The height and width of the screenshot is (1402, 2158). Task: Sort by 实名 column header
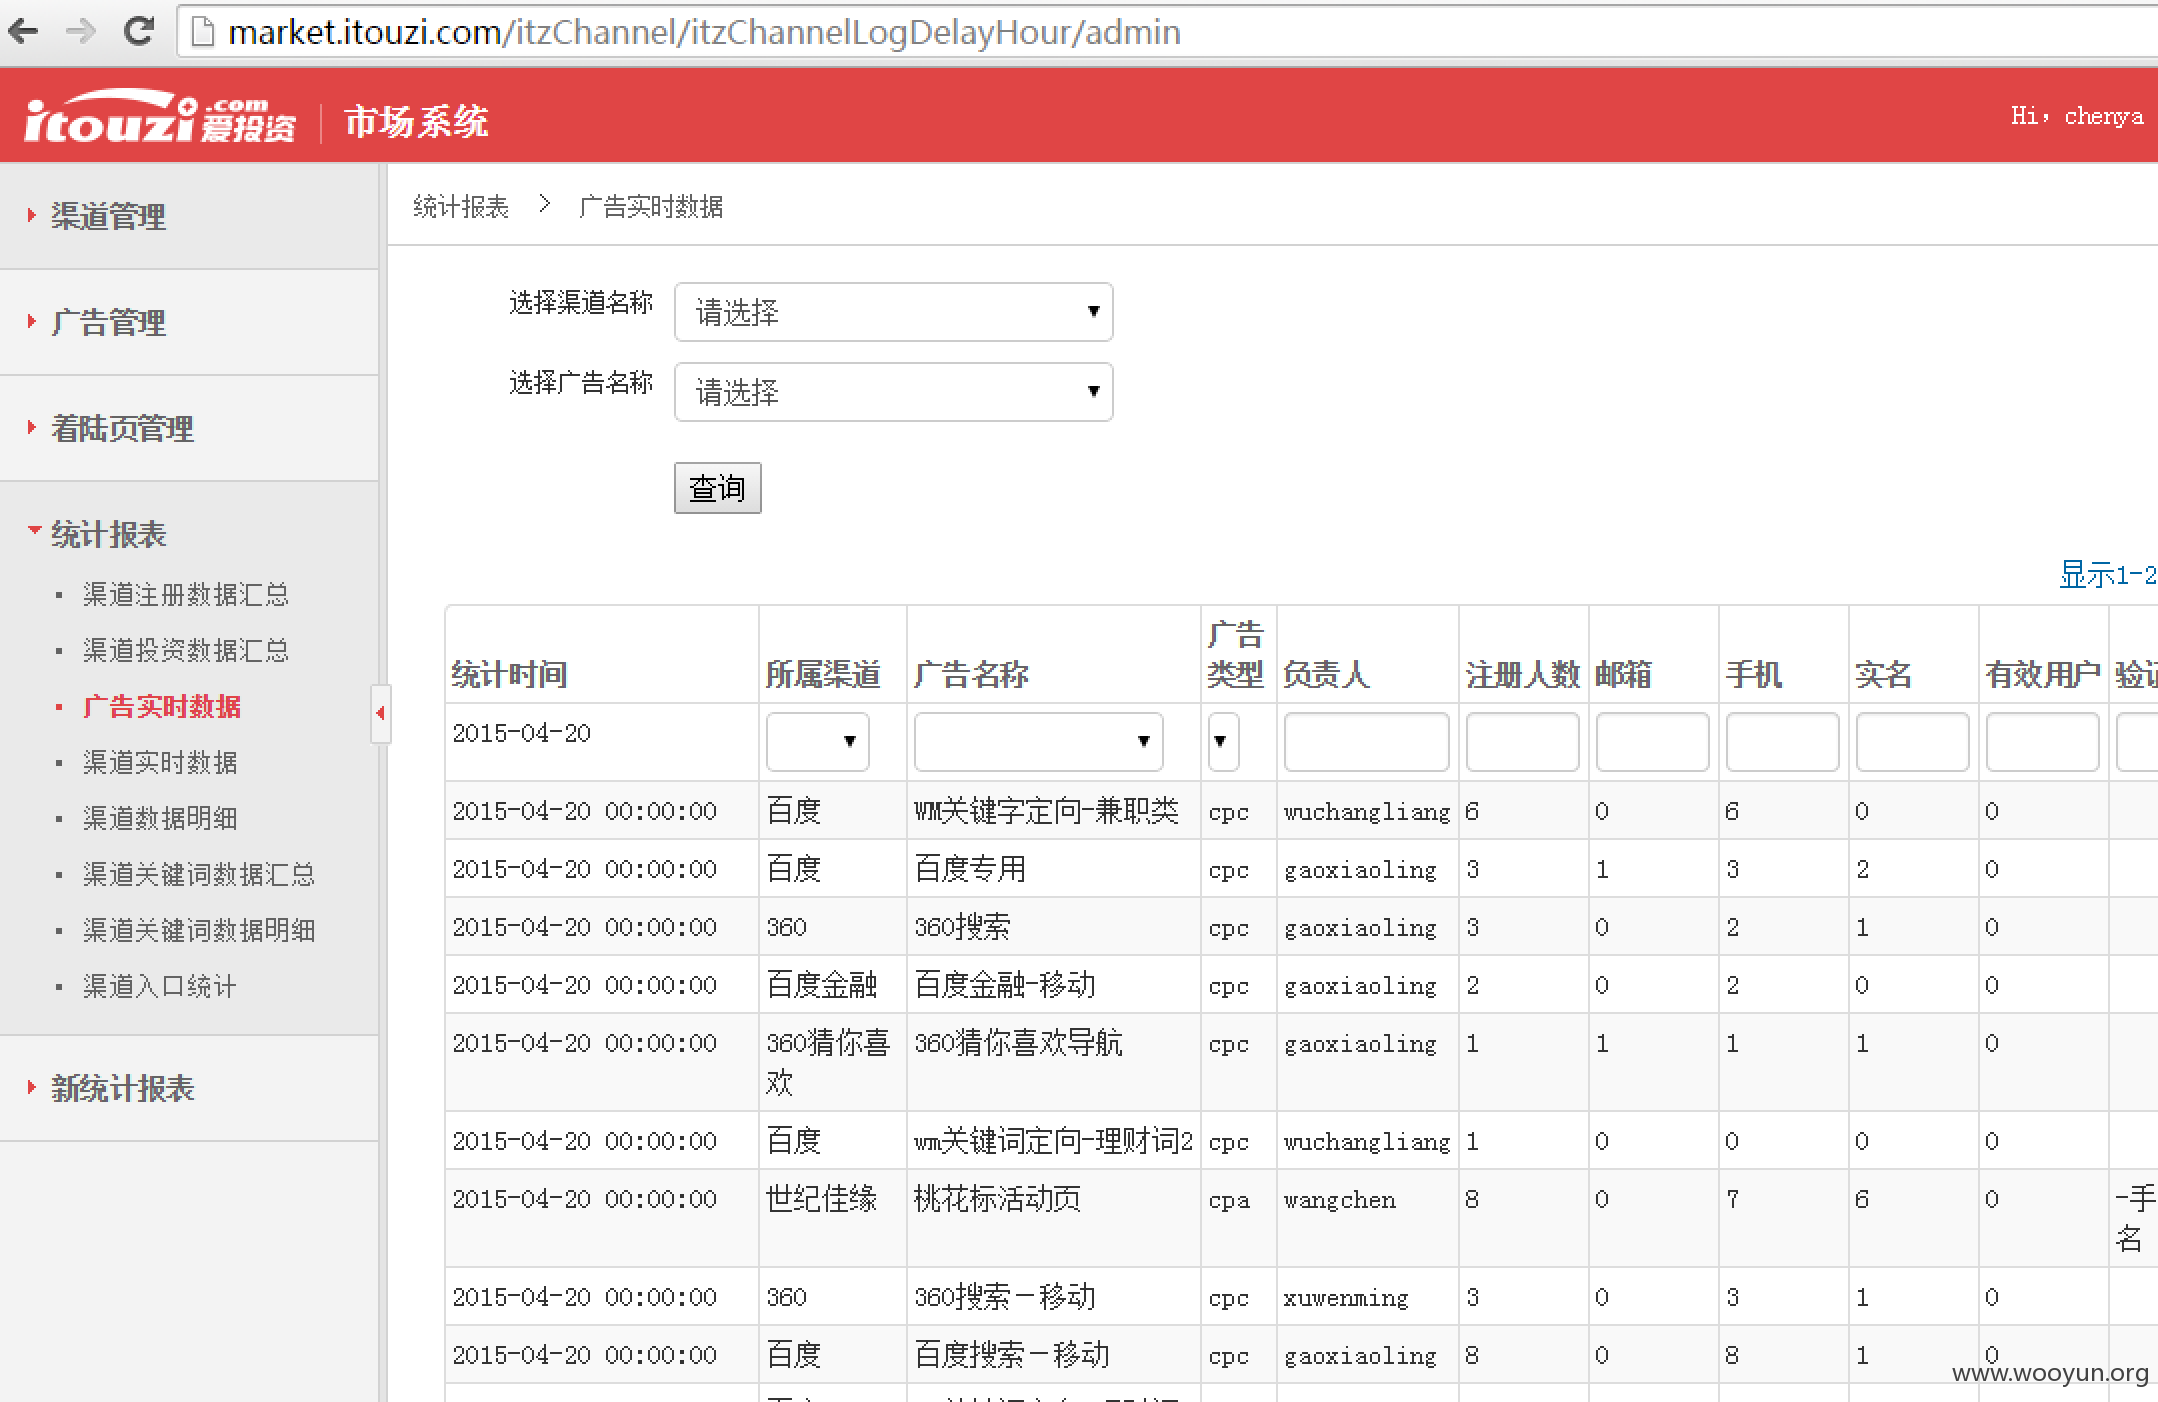pos(1883,674)
